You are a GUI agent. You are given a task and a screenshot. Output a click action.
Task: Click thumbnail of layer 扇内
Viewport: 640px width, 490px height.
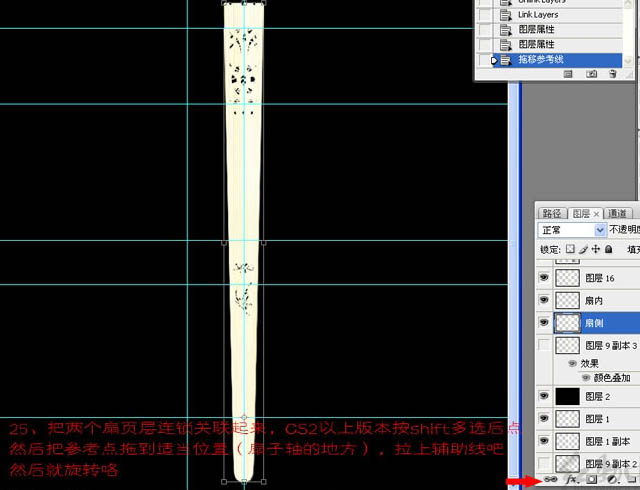[x=567, y=301]
